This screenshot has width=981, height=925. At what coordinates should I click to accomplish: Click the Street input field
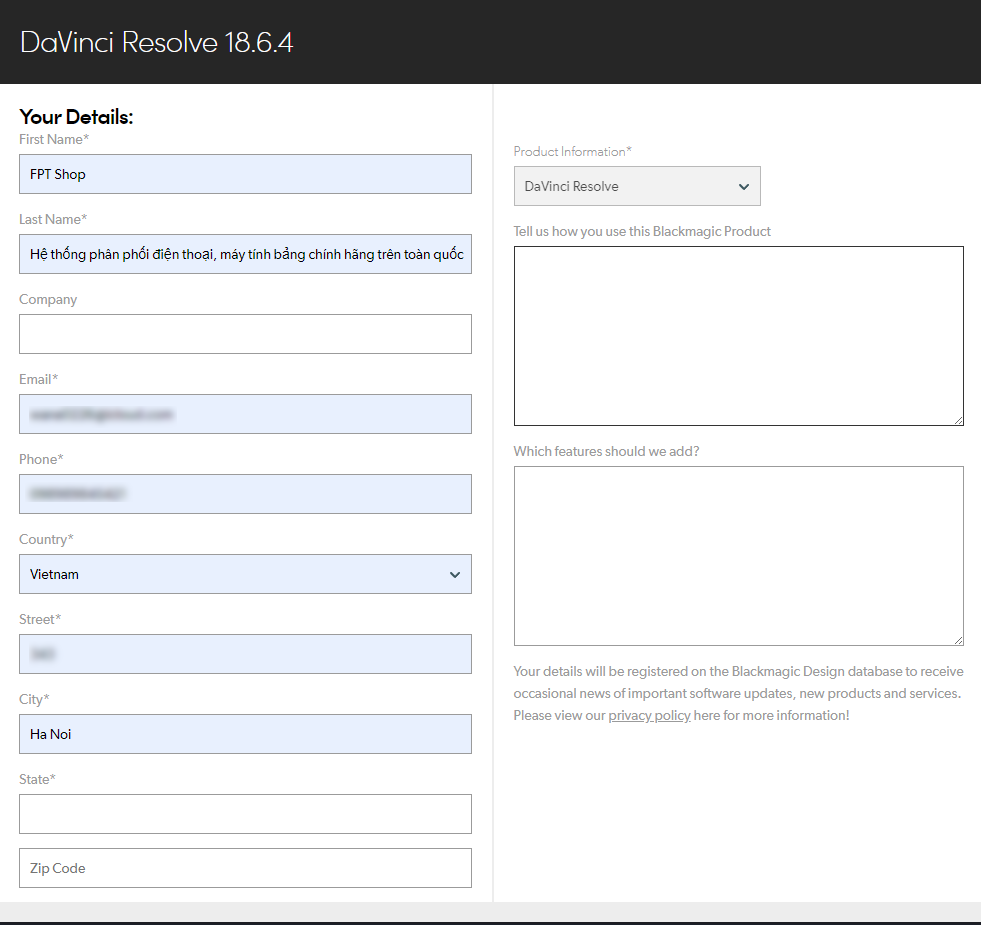click(x=245, y=654)
